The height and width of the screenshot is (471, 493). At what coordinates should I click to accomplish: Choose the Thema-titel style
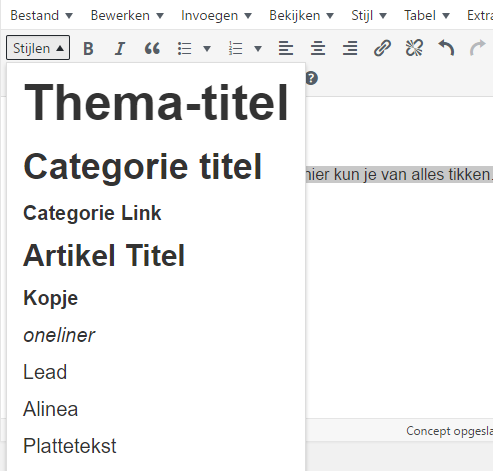[156, 103]
